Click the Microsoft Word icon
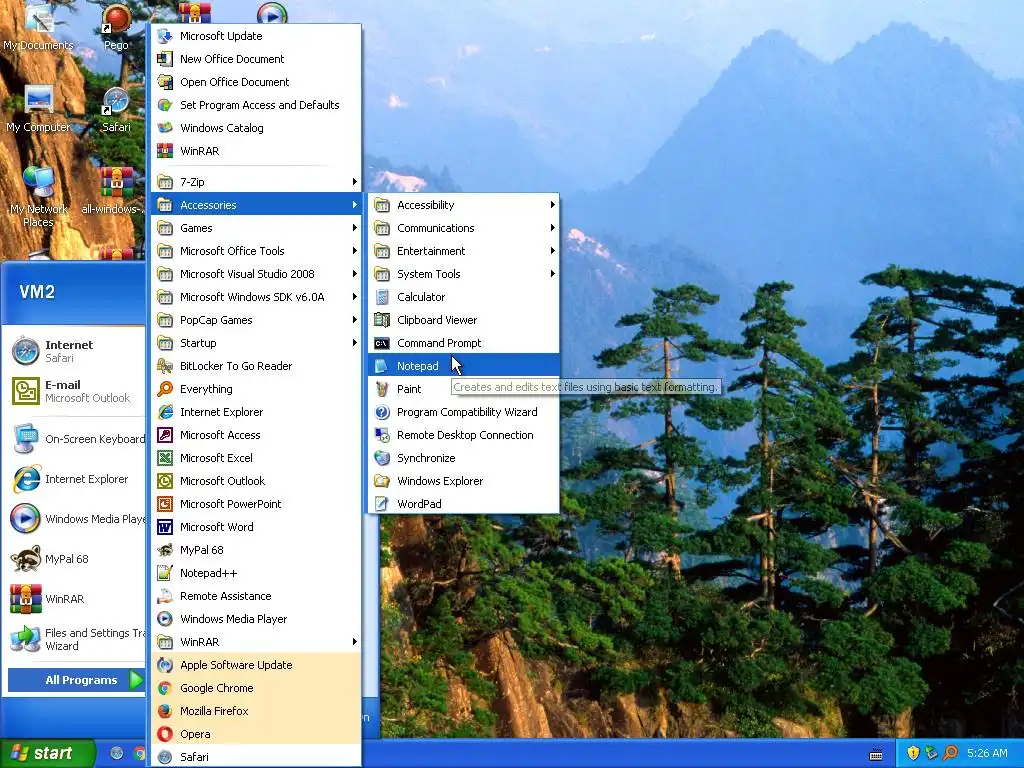The image size is (1024, 768). point(165,527)
